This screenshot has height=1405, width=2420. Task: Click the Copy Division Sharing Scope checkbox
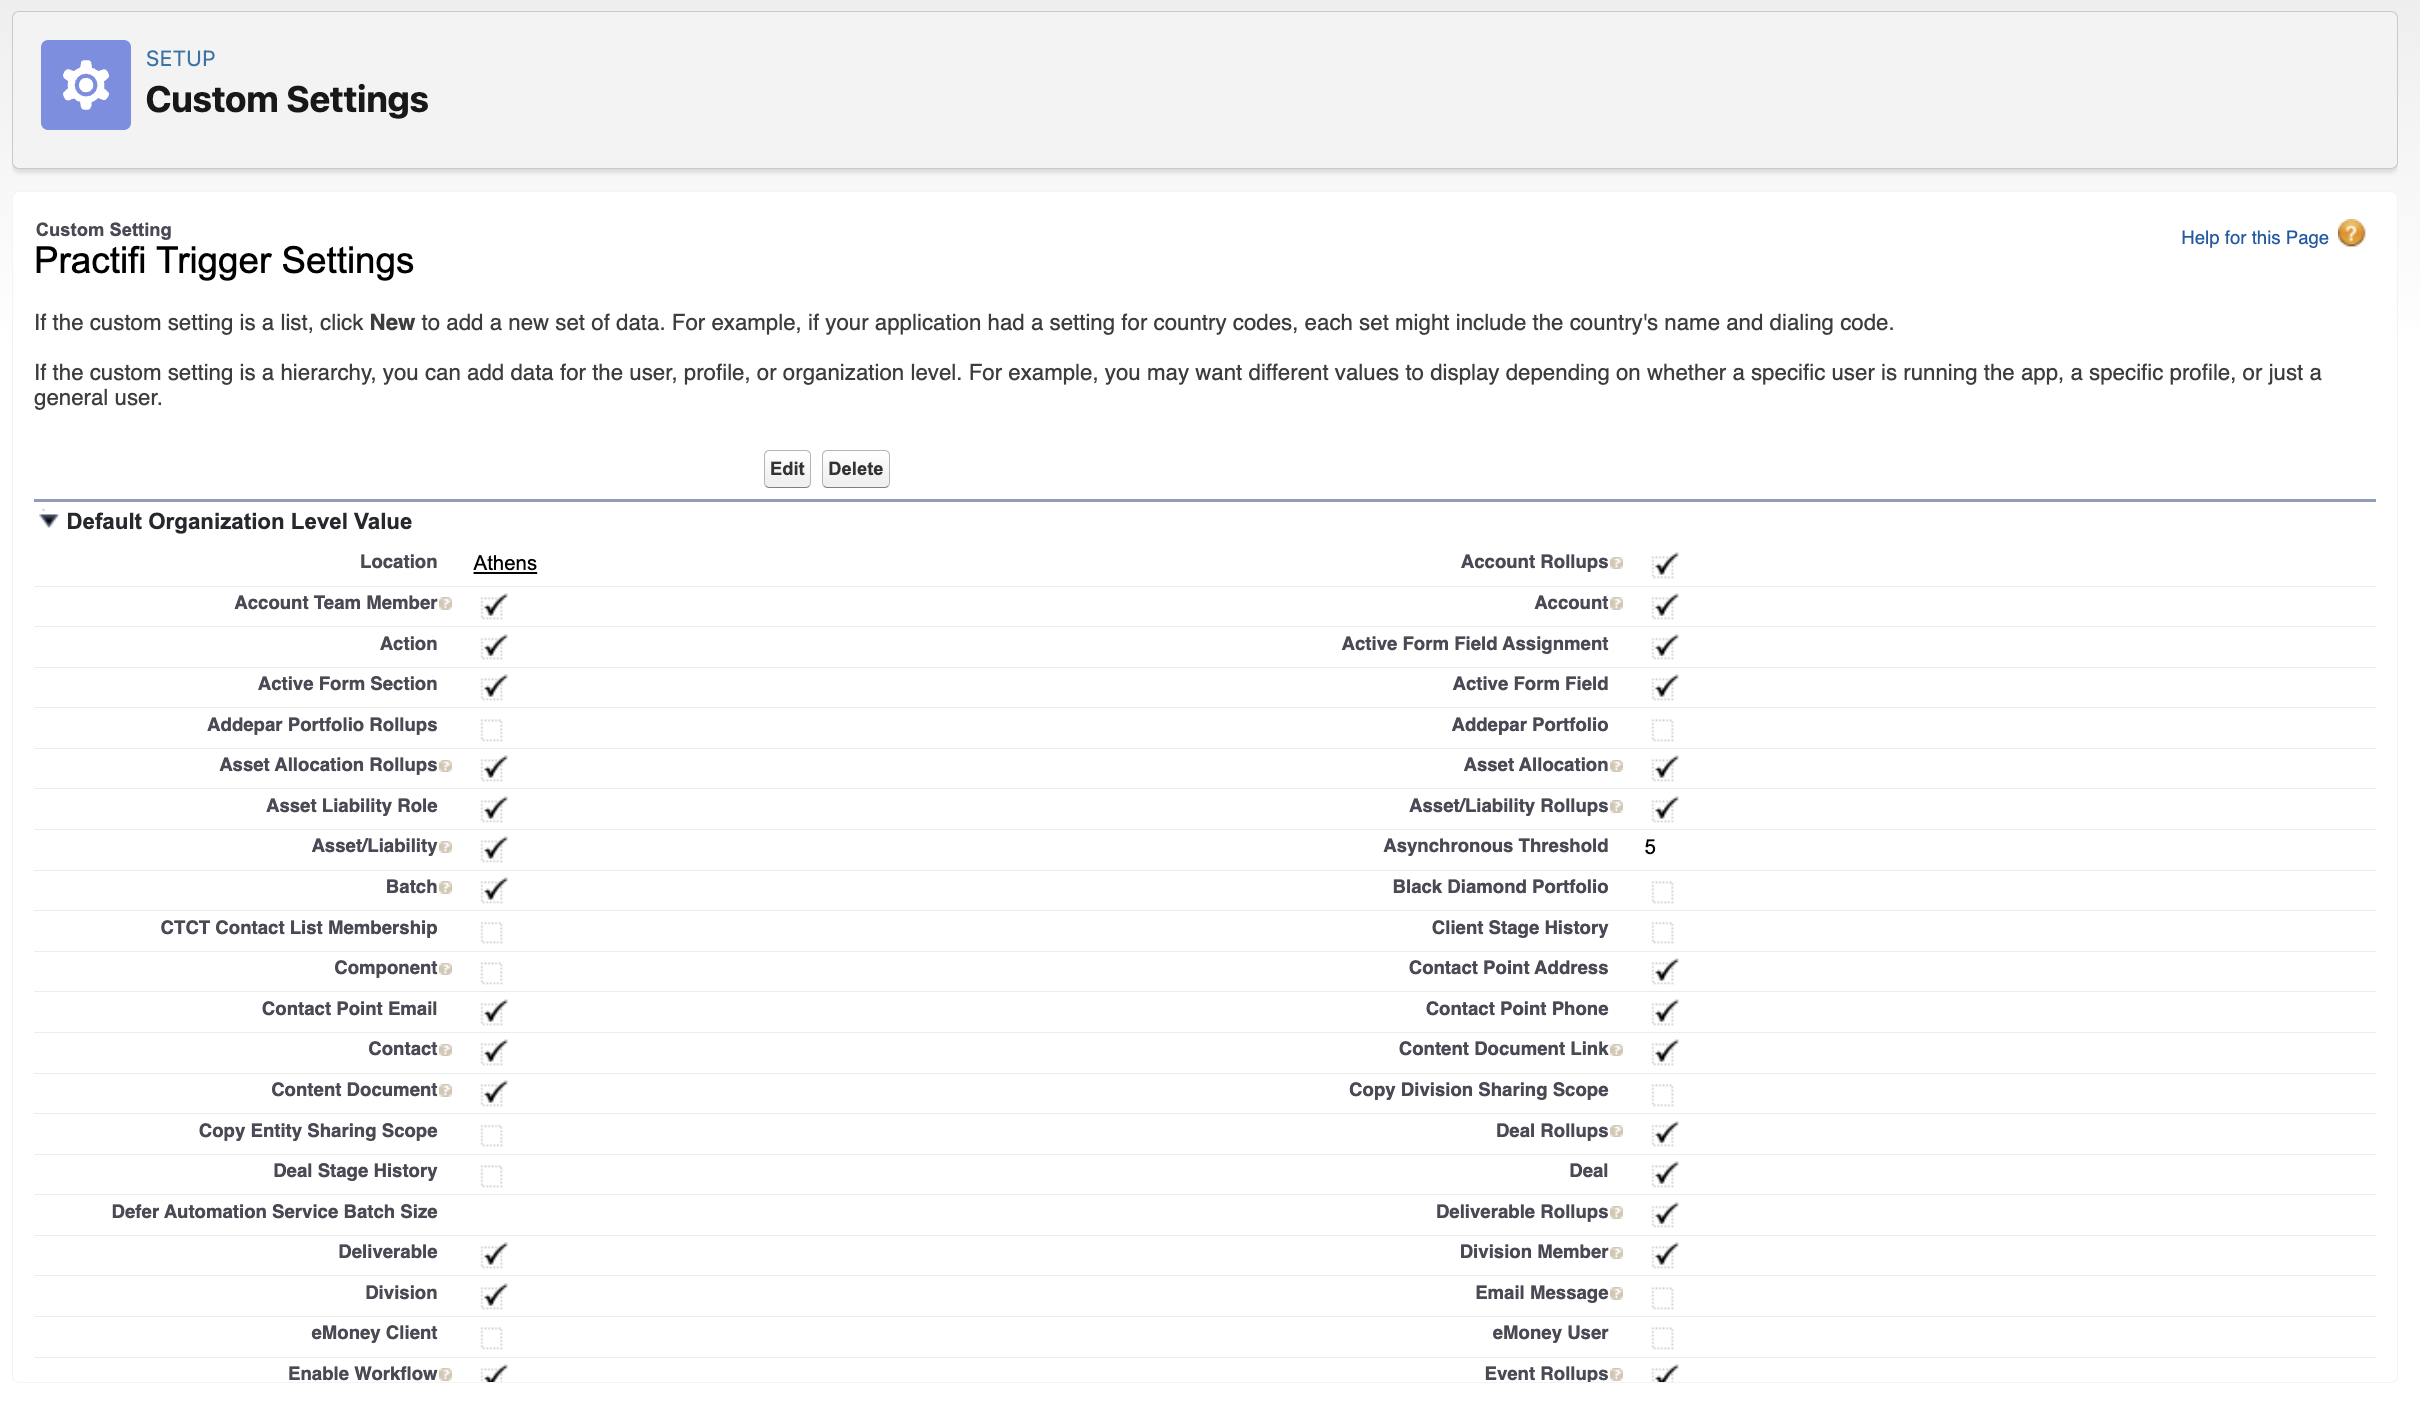[1662, 1094]
